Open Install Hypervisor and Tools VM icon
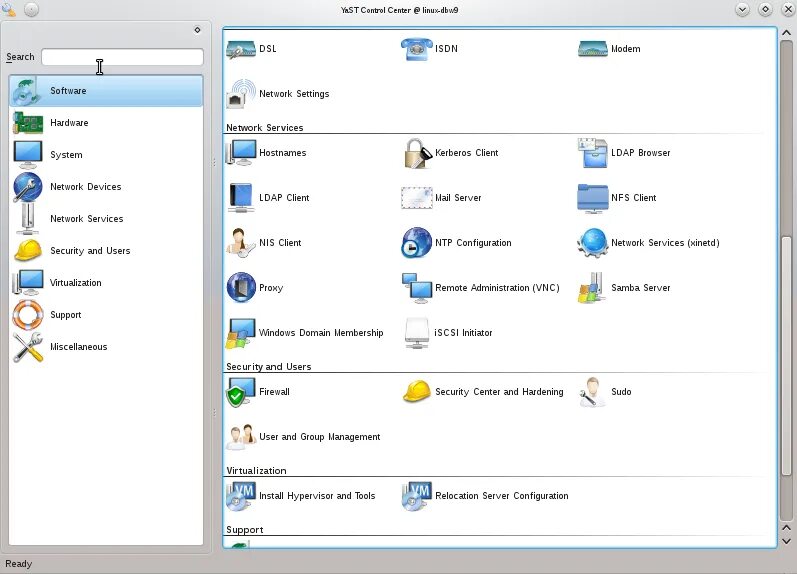Image resolution: width=797 pixels, height=574 pixels. click(240, 496)
